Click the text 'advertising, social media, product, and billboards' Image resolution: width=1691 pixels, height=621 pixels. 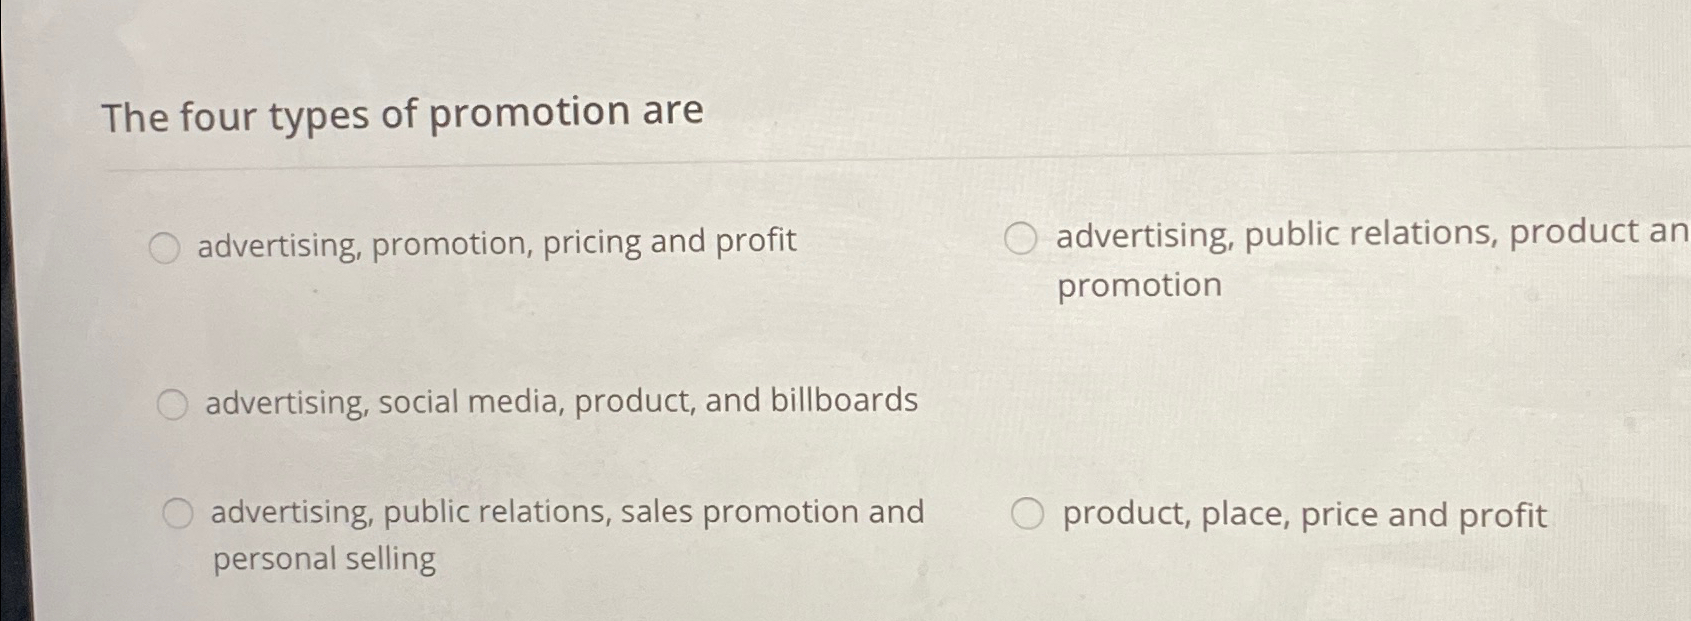[560, 401]
